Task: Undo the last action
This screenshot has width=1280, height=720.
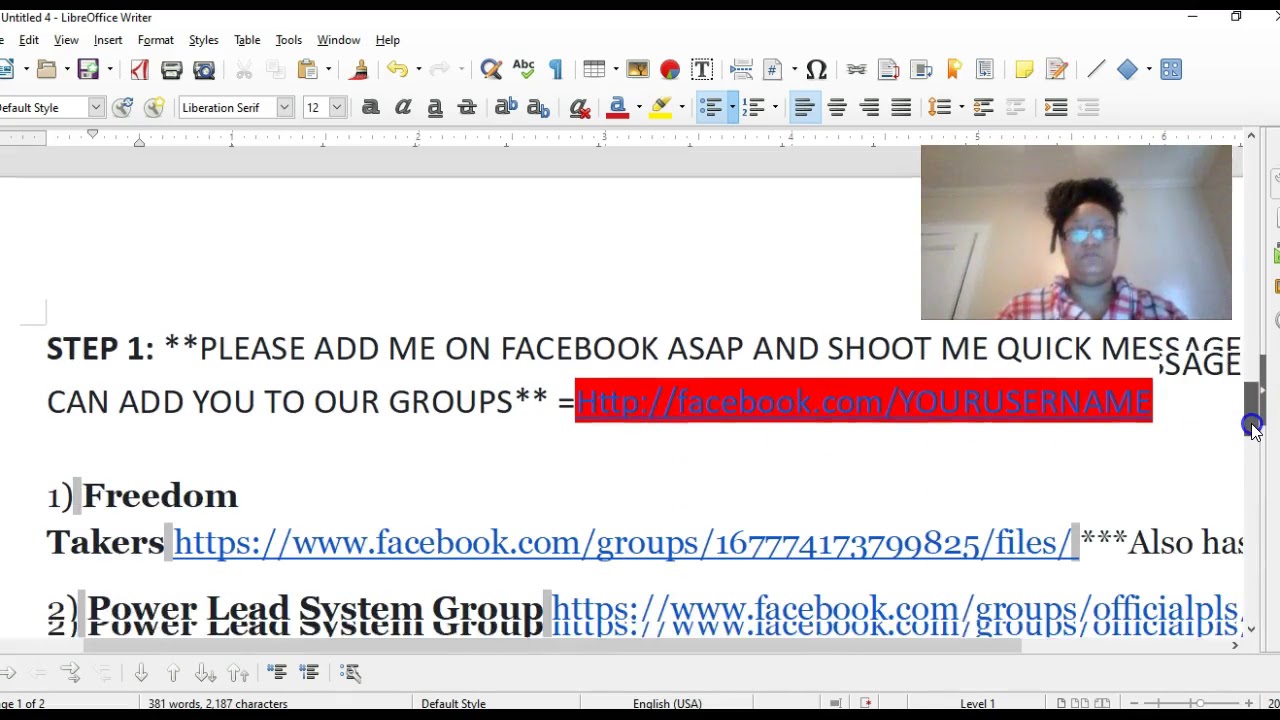Action: pos(397,69)
